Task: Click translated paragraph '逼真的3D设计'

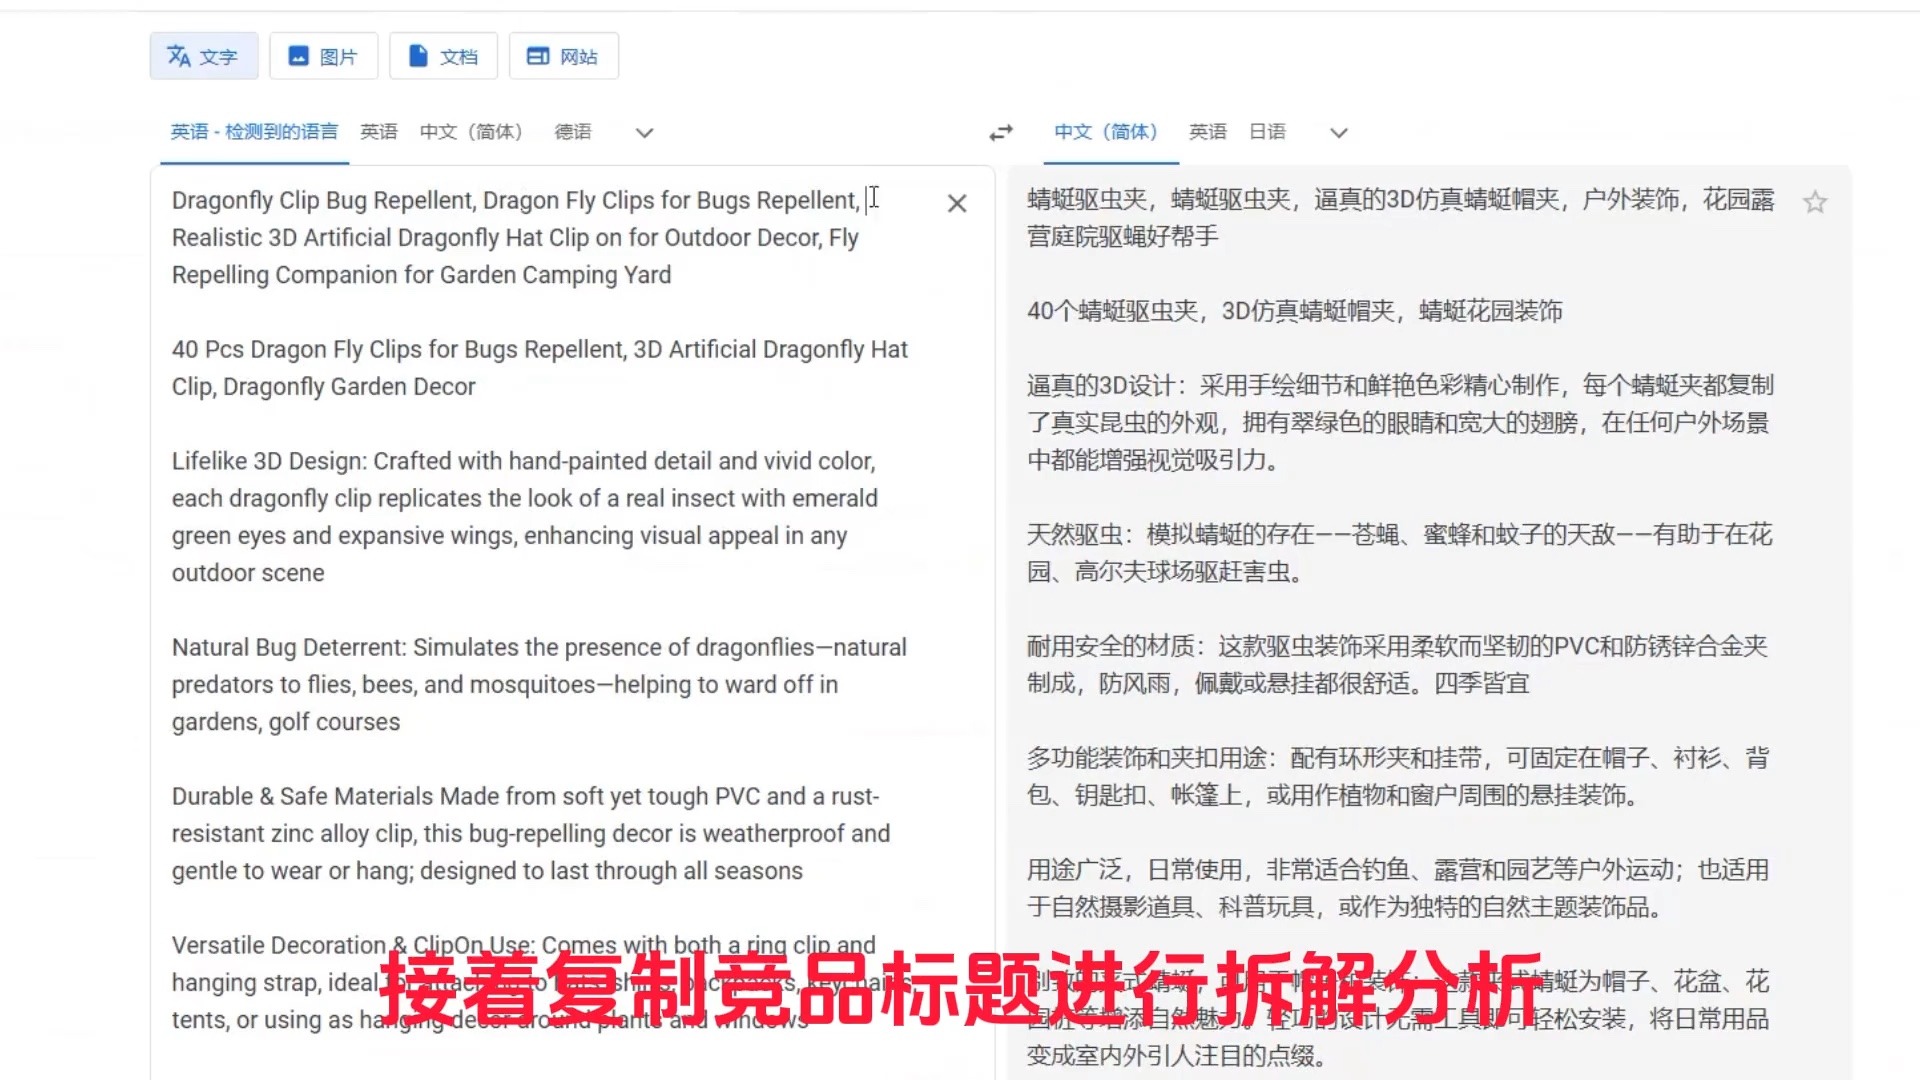Action: click(x=1400, y=423)
